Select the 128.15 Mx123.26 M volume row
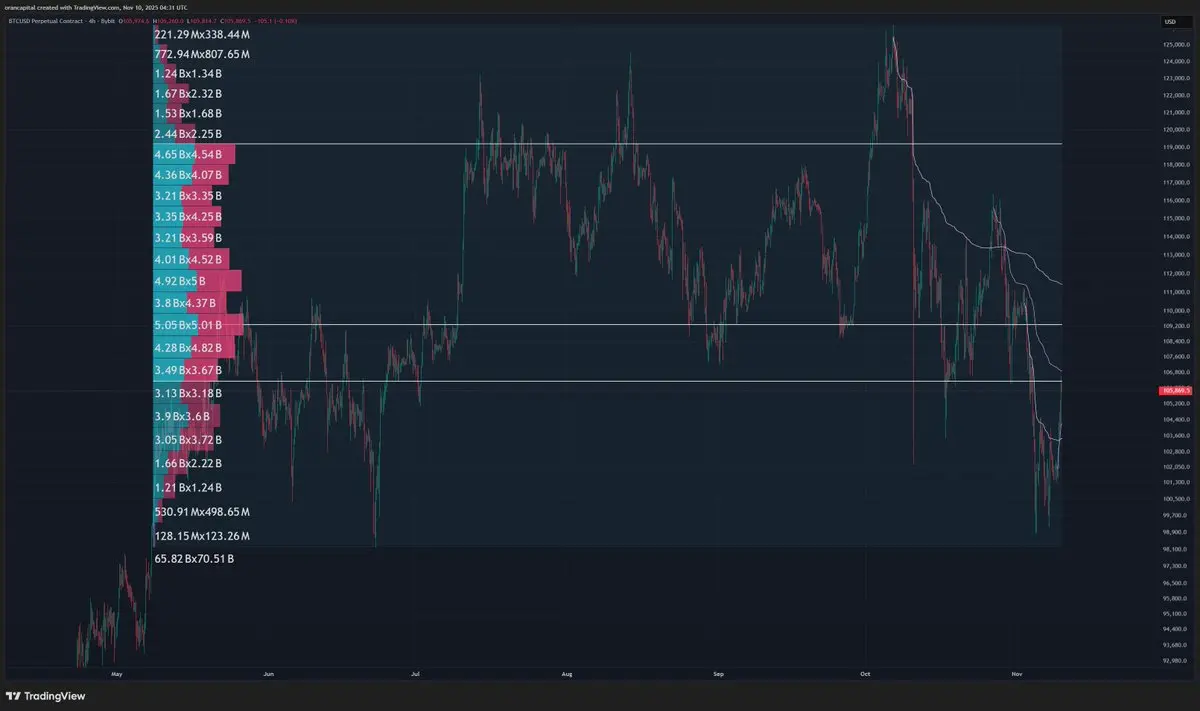1200x711 pixels. (x=202, y=536)
